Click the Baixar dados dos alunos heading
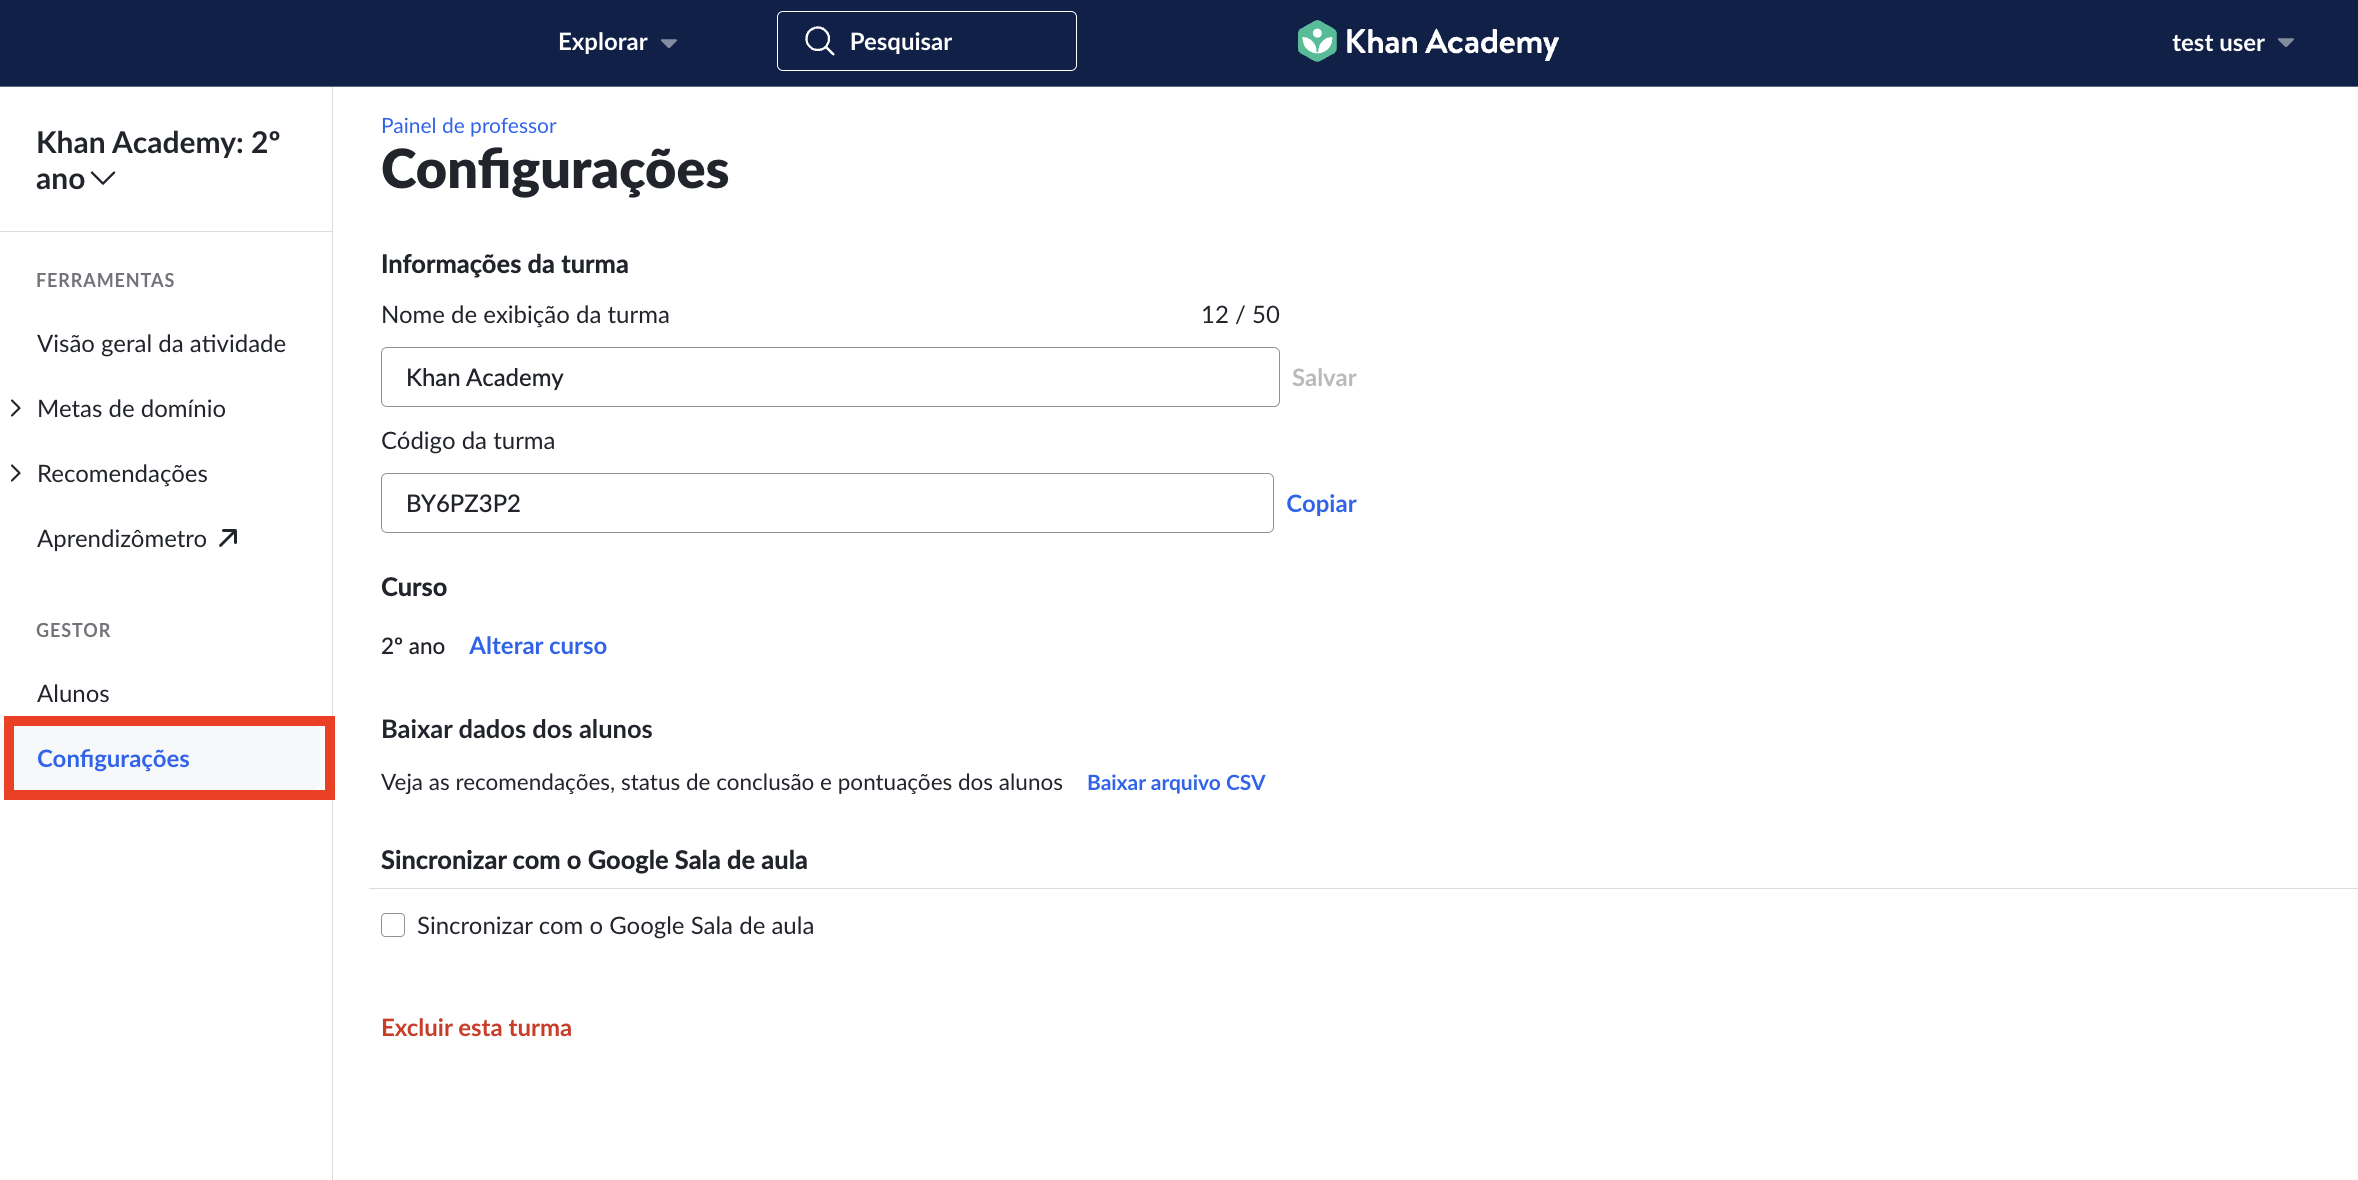The width and height of the screenshot is (2358, 1180). [516, 729]
